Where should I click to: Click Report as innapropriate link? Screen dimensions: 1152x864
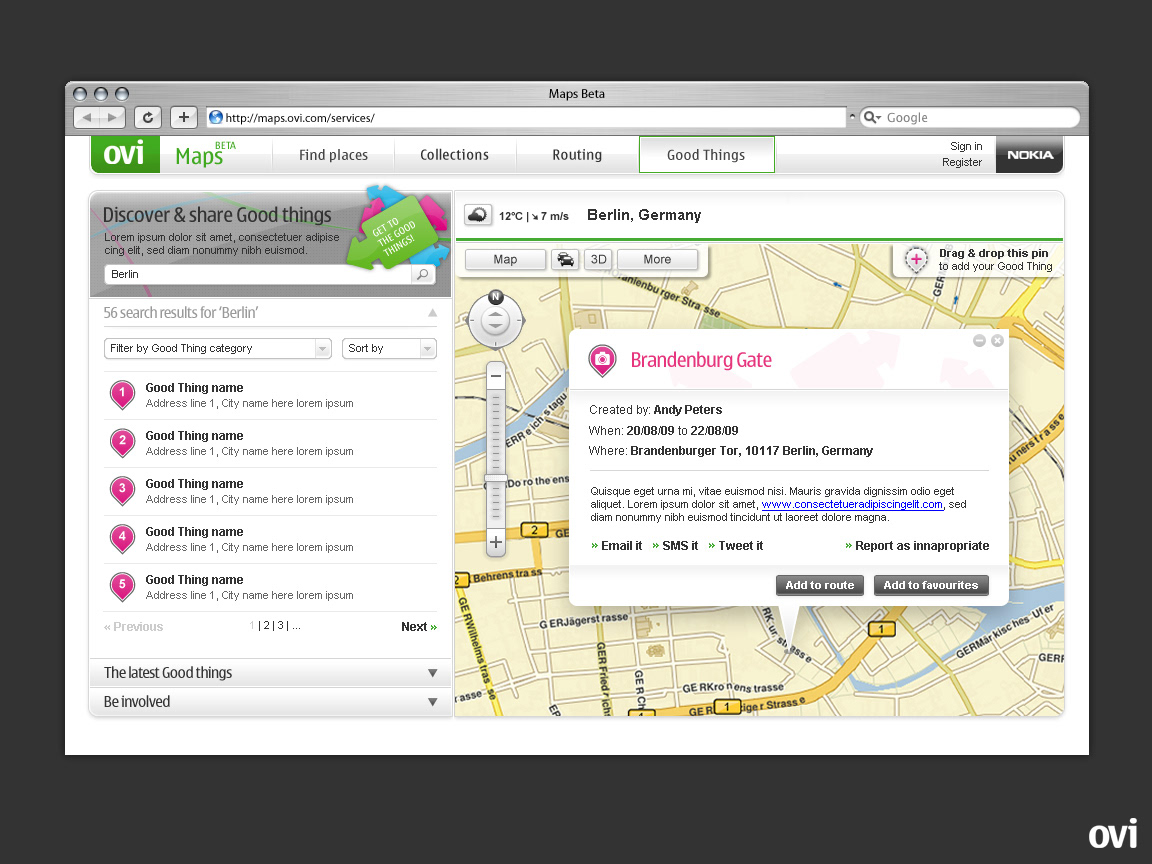pos(918,546)
